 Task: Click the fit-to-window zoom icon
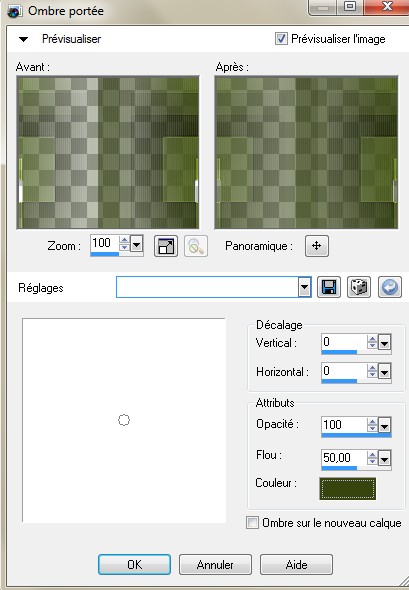click(x=166, y=246)
